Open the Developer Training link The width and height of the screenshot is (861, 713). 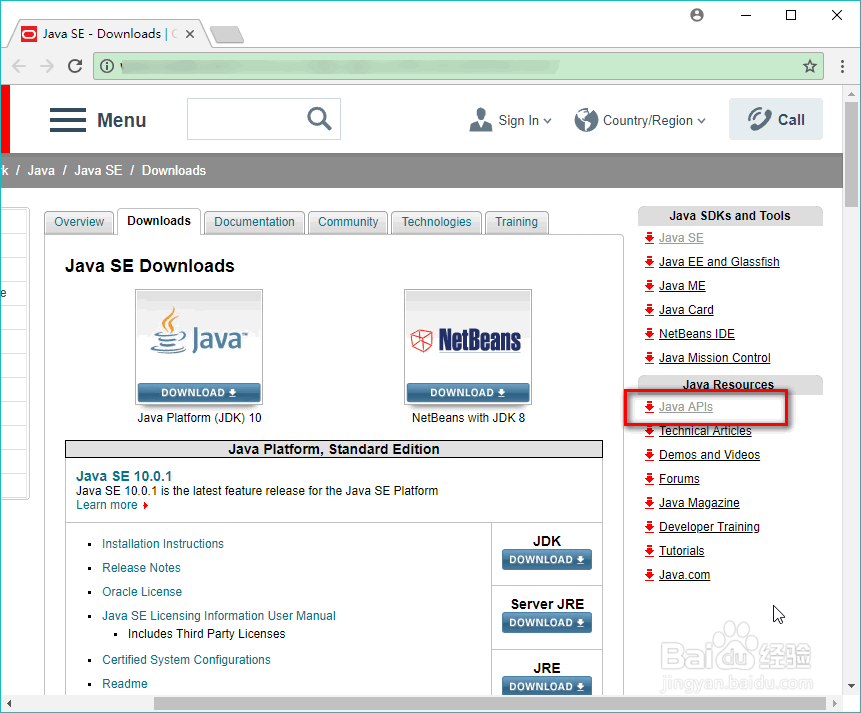709,527
